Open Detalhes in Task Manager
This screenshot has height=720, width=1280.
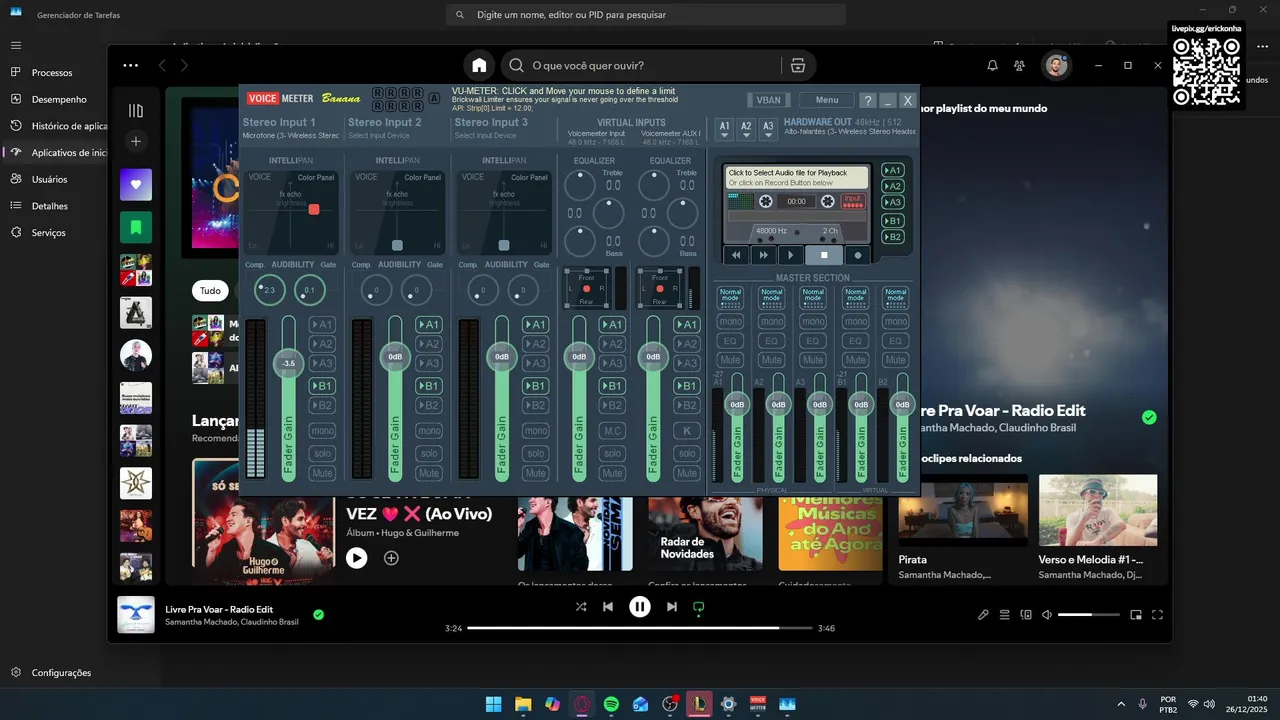pos(50,206)
